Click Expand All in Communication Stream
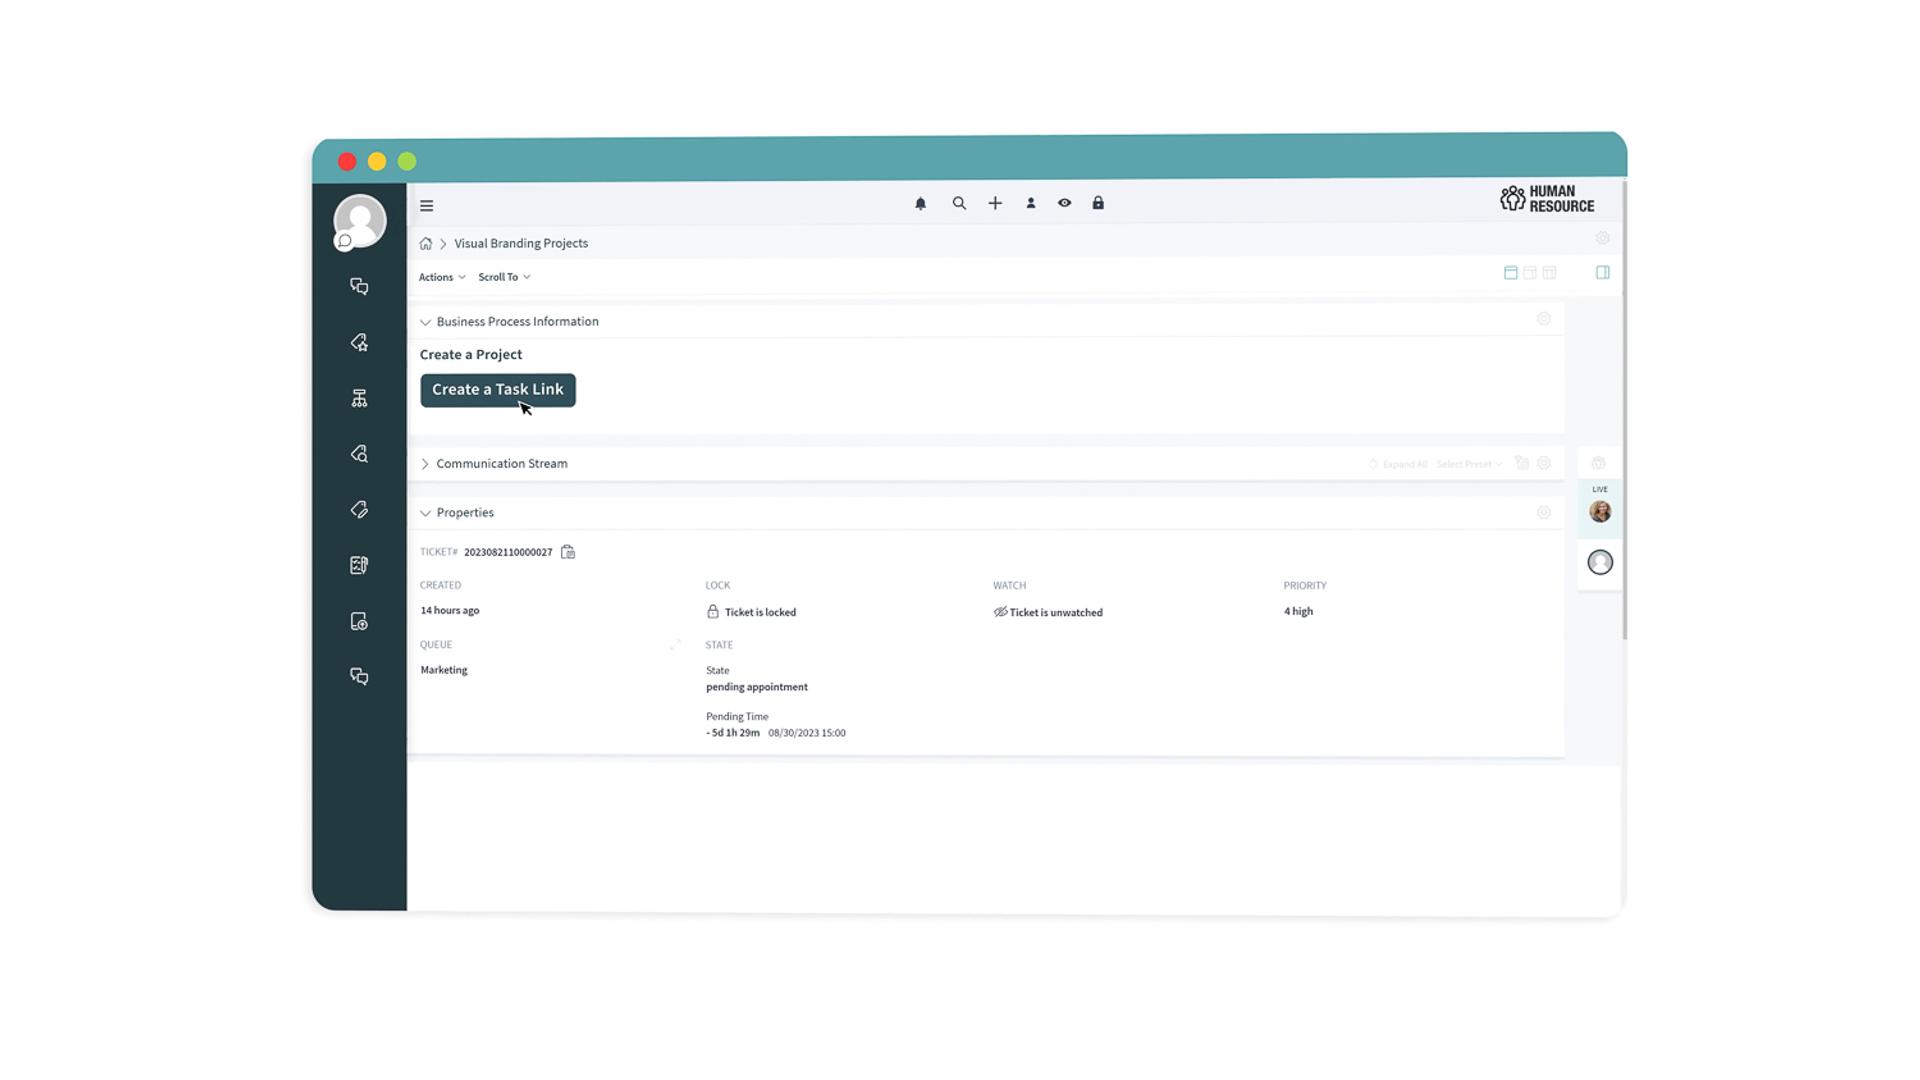 (1398, 464)
